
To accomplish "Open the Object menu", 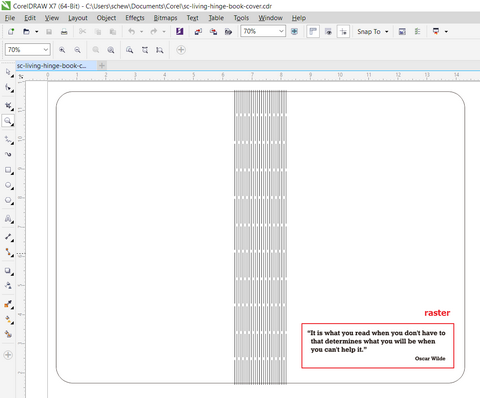I will click(x=106, y=18).
